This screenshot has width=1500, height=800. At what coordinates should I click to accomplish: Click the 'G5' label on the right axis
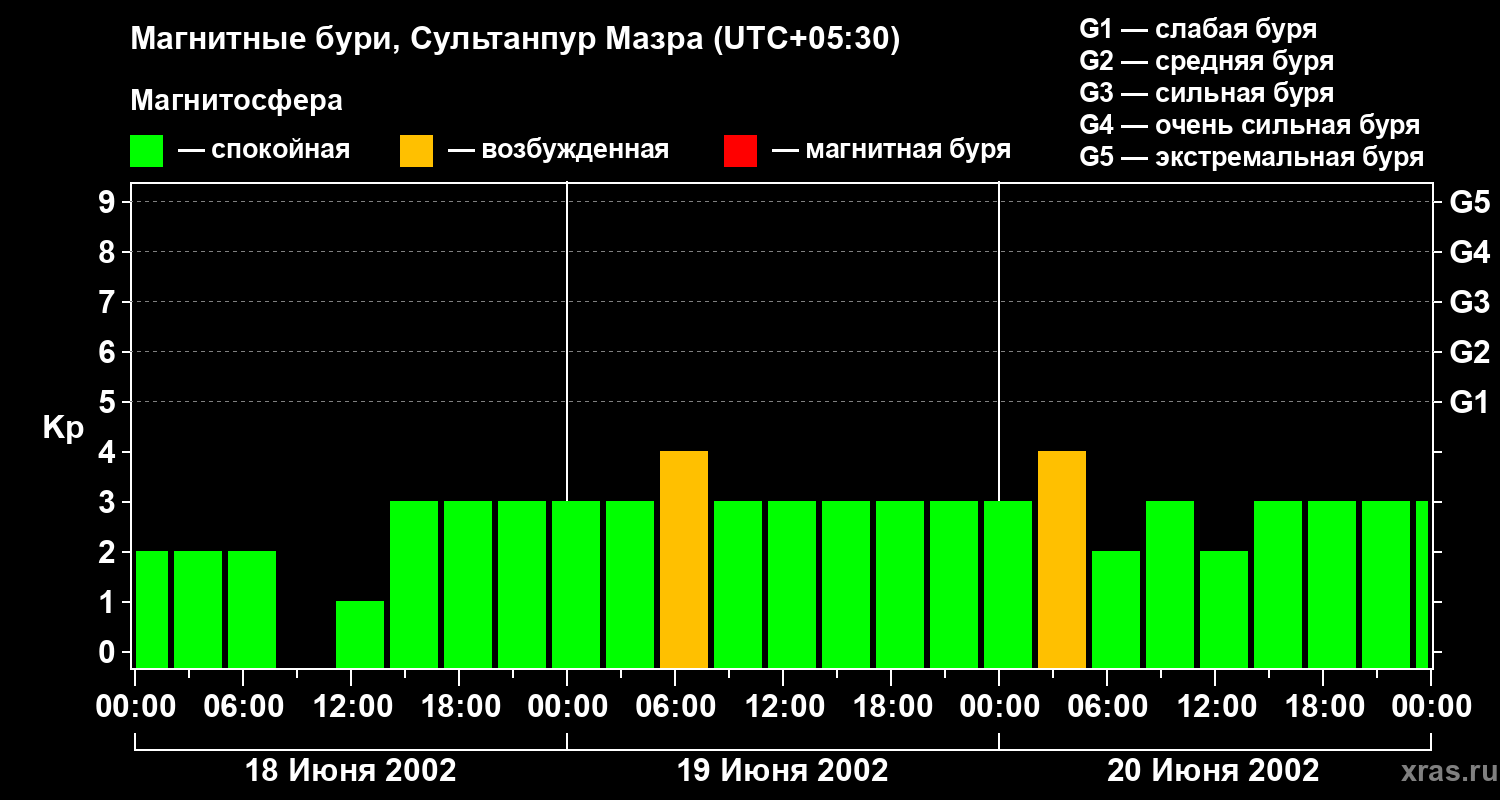(1469, 203)
